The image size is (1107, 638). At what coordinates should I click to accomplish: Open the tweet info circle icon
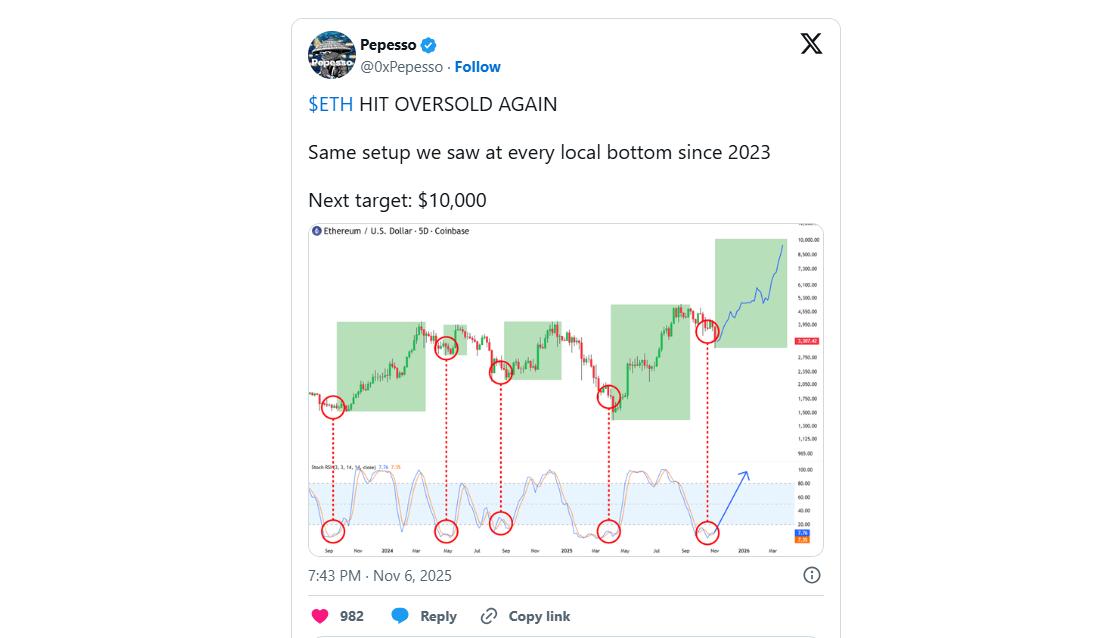coord(812,575)
